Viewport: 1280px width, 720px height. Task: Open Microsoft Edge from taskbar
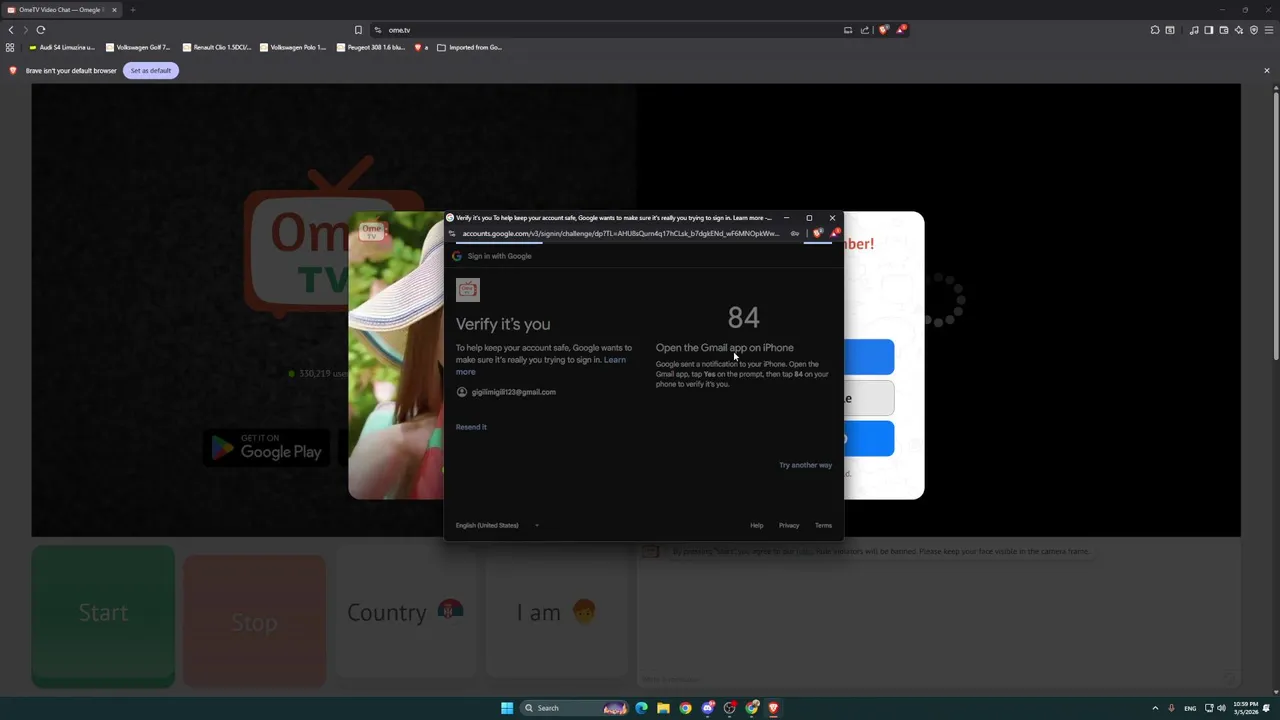click(641, 708)
